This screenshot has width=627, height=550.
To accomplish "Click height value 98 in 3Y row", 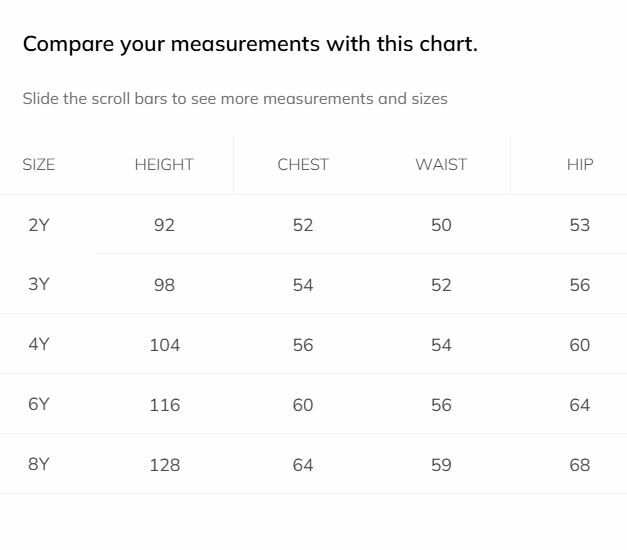I will tap(164, 285).
